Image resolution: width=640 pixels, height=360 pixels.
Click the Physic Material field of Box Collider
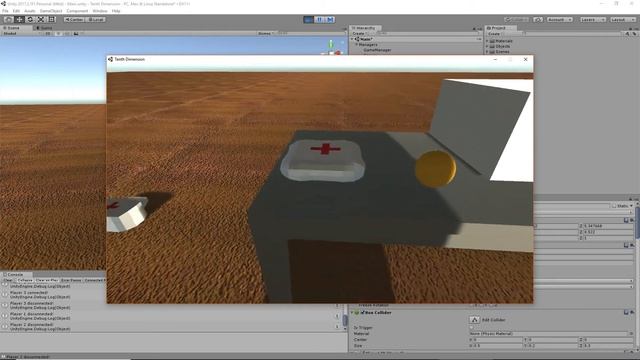coord(548,333)
